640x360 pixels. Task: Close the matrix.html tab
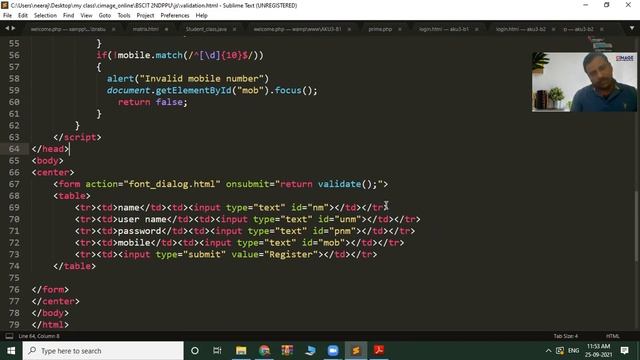pos(166,29)
